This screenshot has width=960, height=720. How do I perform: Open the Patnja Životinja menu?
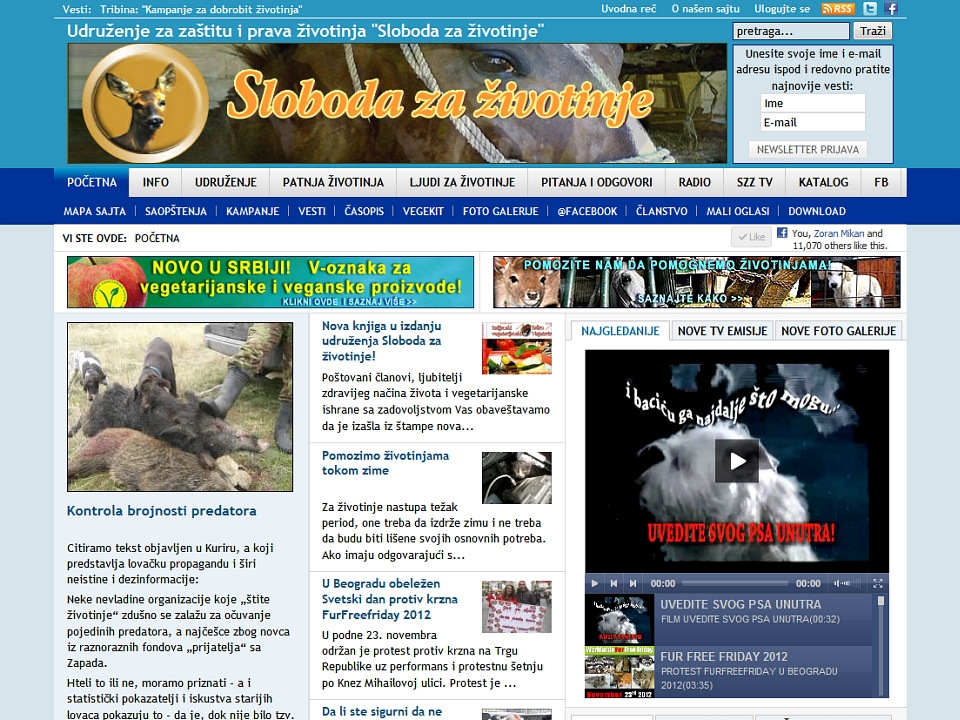click(x=333, y=182)
